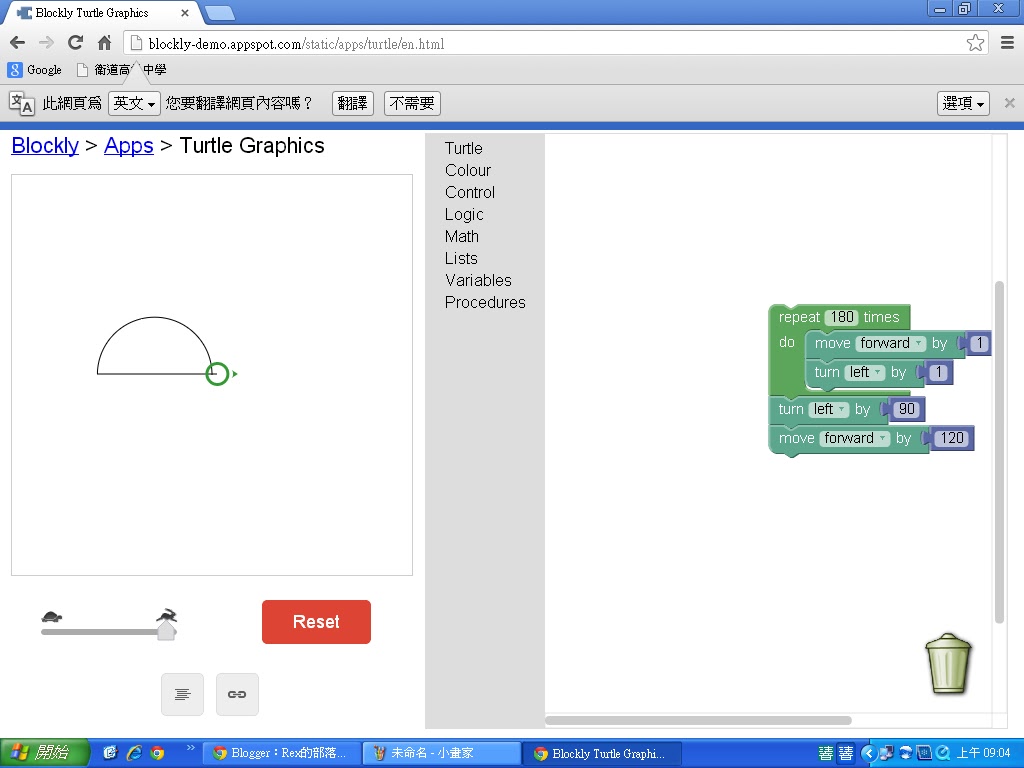Click the fast rabbit speed icon
1024x768 pixels.
click(x=167, y=615)
